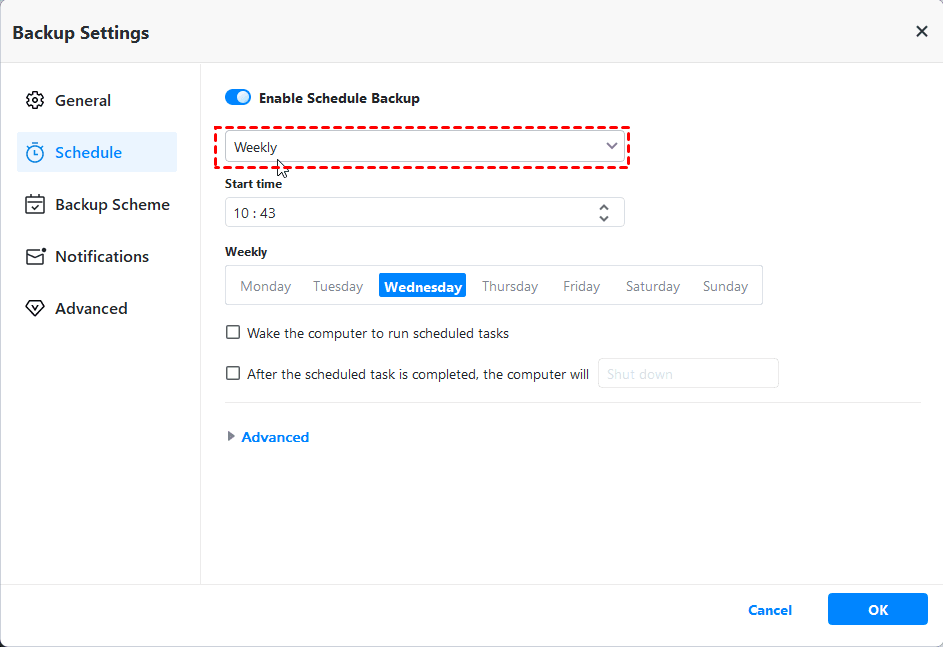Expand the Advanced section triangle
The image size is (943, 647).
coord(232,437)
